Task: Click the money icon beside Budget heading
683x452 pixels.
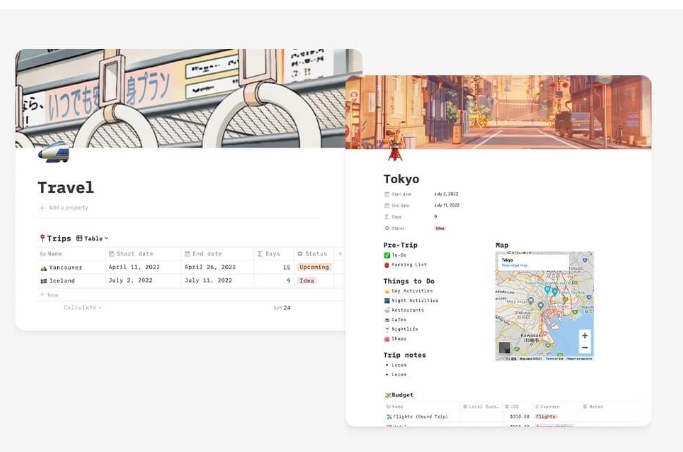Action: (388, 395)
